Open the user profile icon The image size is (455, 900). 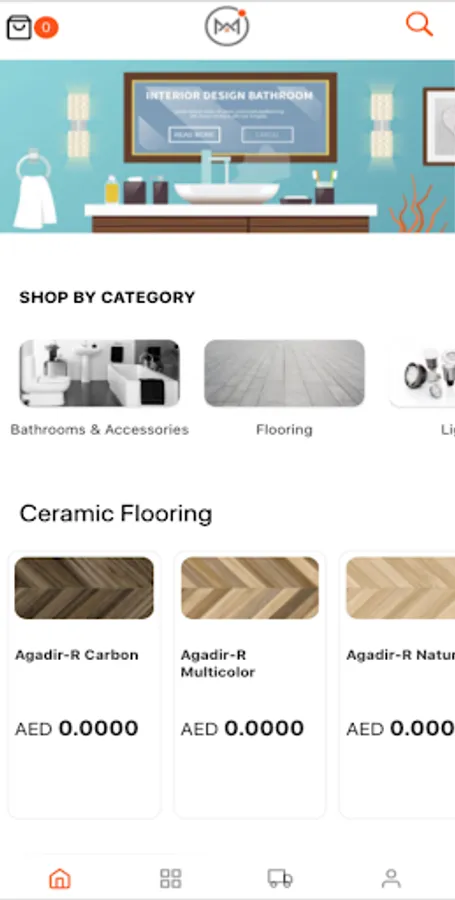(391, 878)
